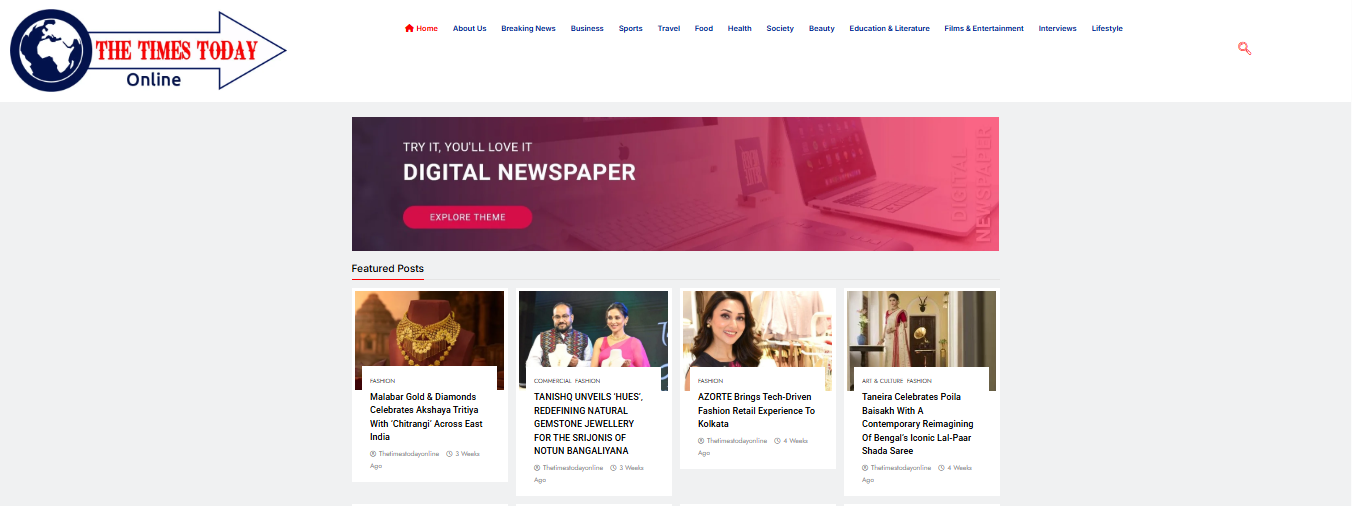Click The Times Today Online logo

coord(148,51)
